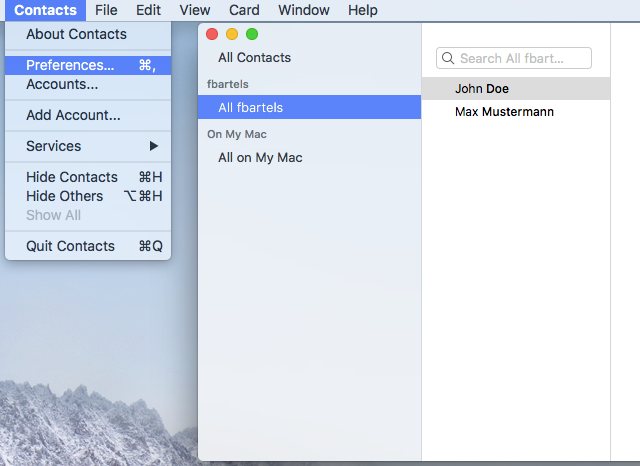Select All Contacts in the sidebar
640x466 pixels.
pyautogui.click(x=309, y=58)
